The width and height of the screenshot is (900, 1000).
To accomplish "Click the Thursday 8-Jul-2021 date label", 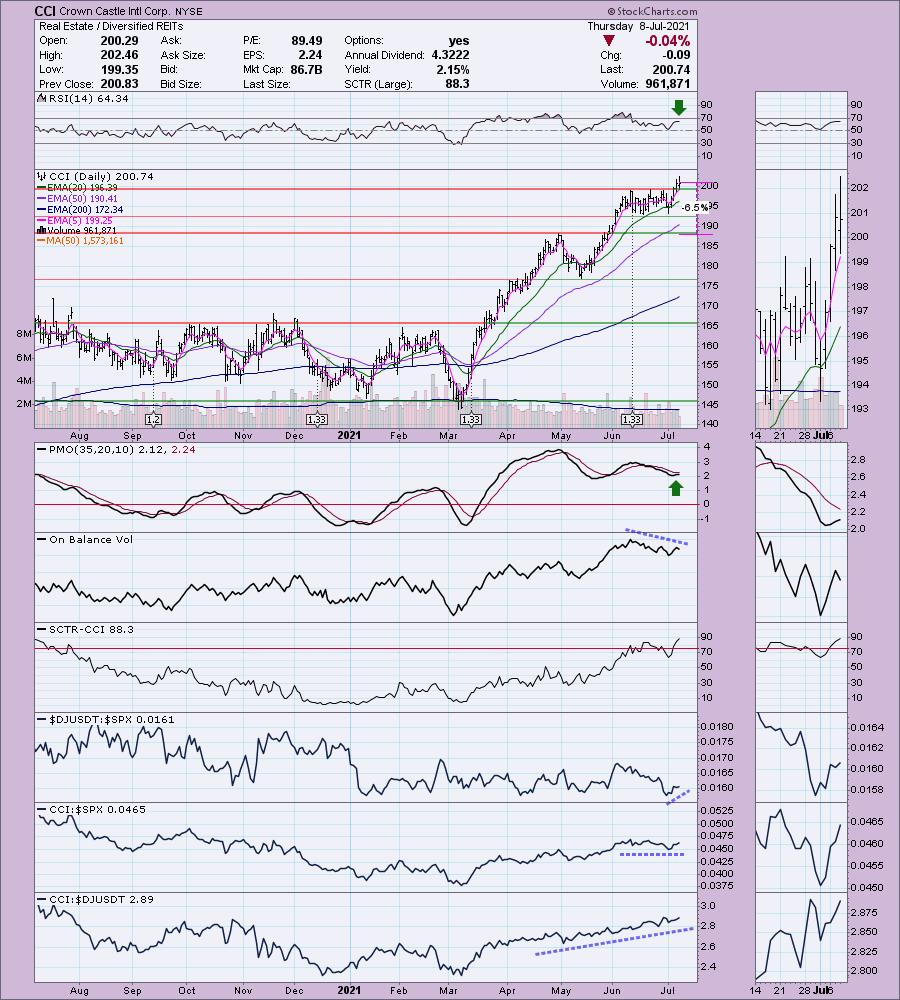I will click(x=638, y=26).
